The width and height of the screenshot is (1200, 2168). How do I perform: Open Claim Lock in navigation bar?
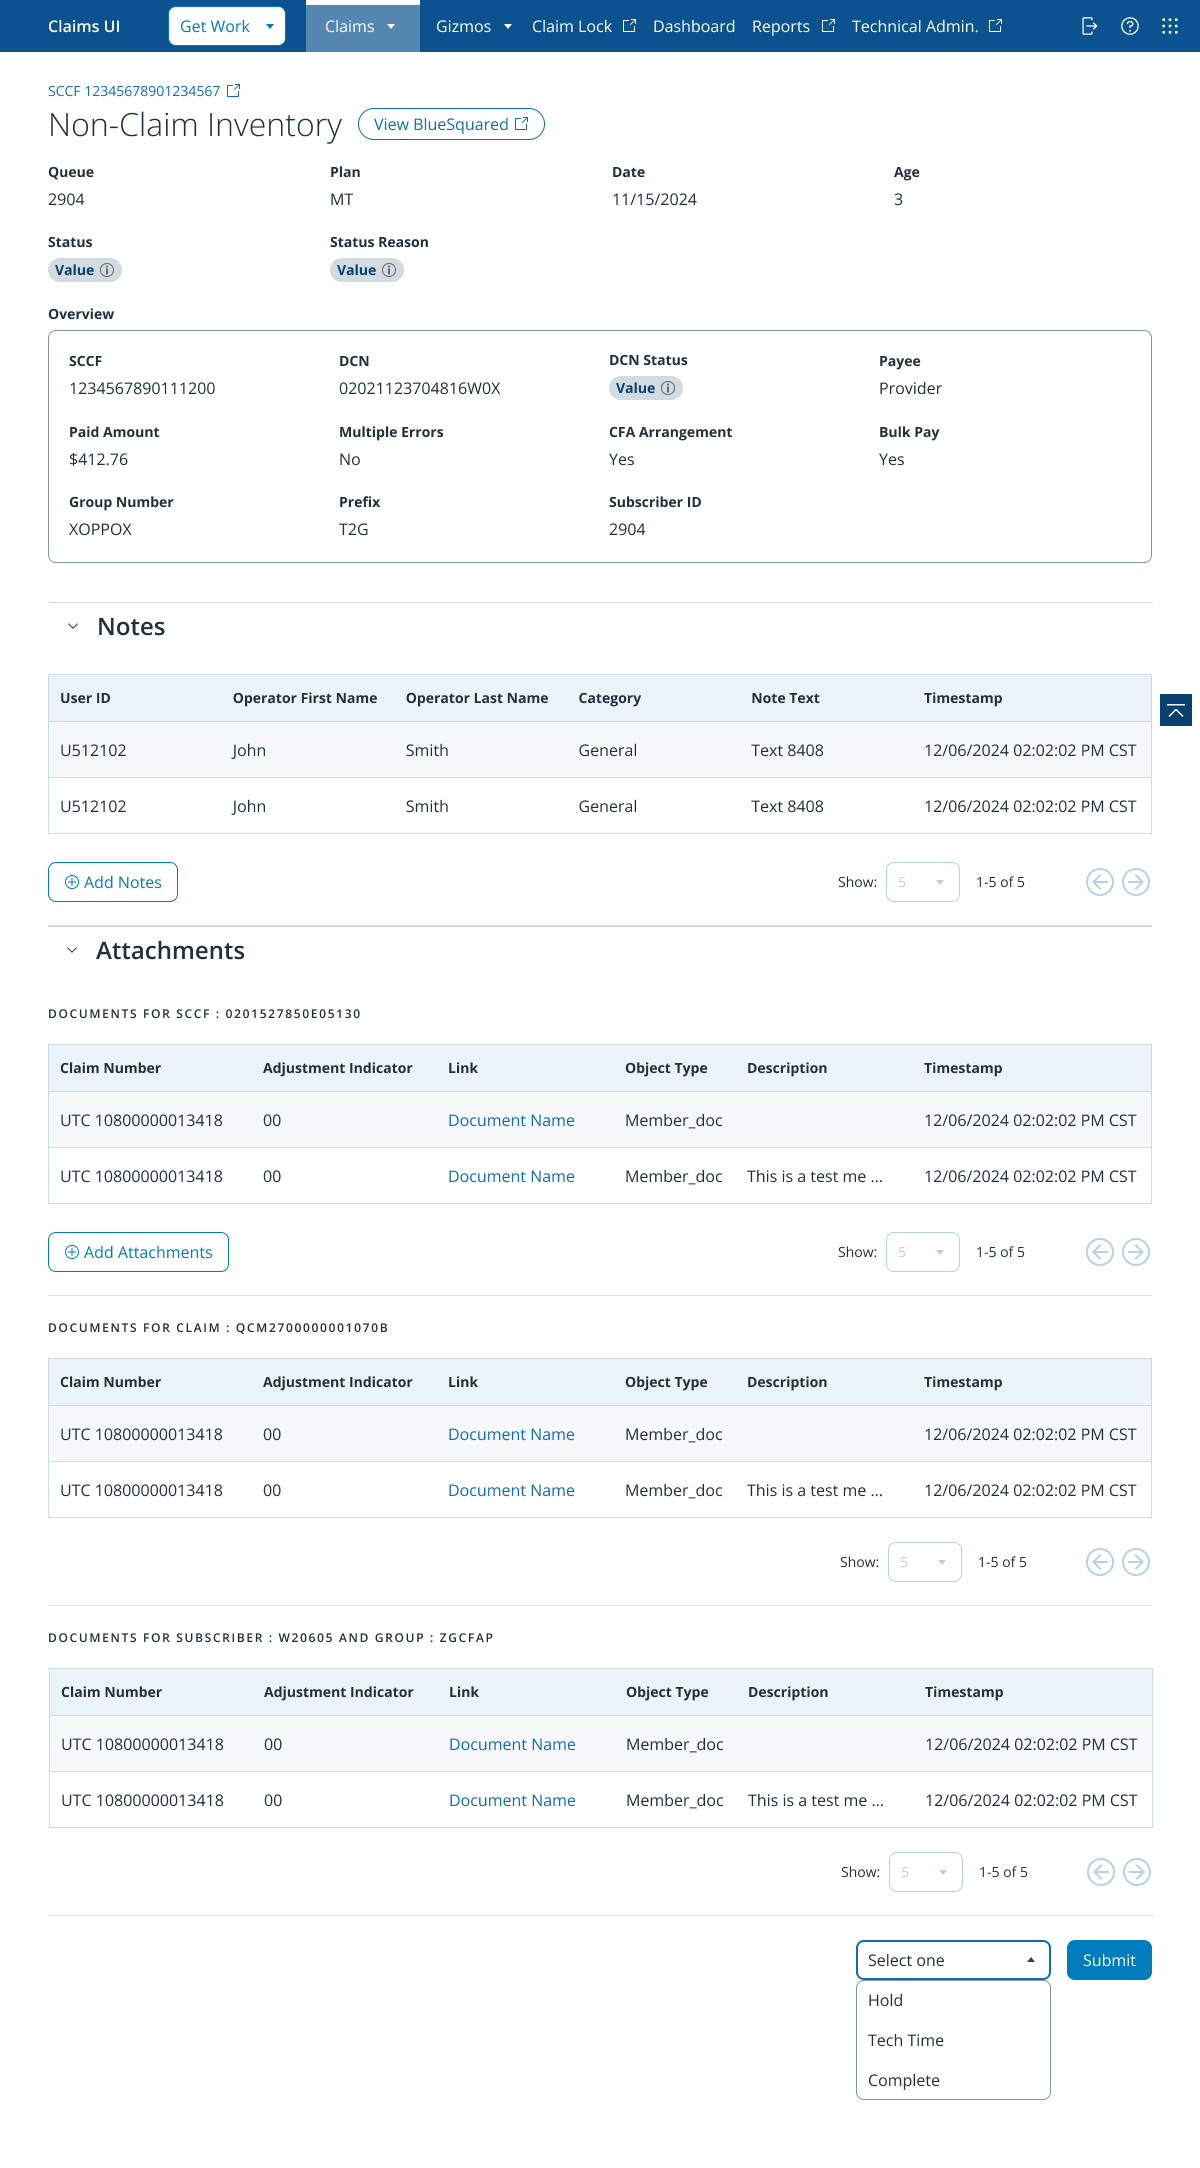coord(584,26)
